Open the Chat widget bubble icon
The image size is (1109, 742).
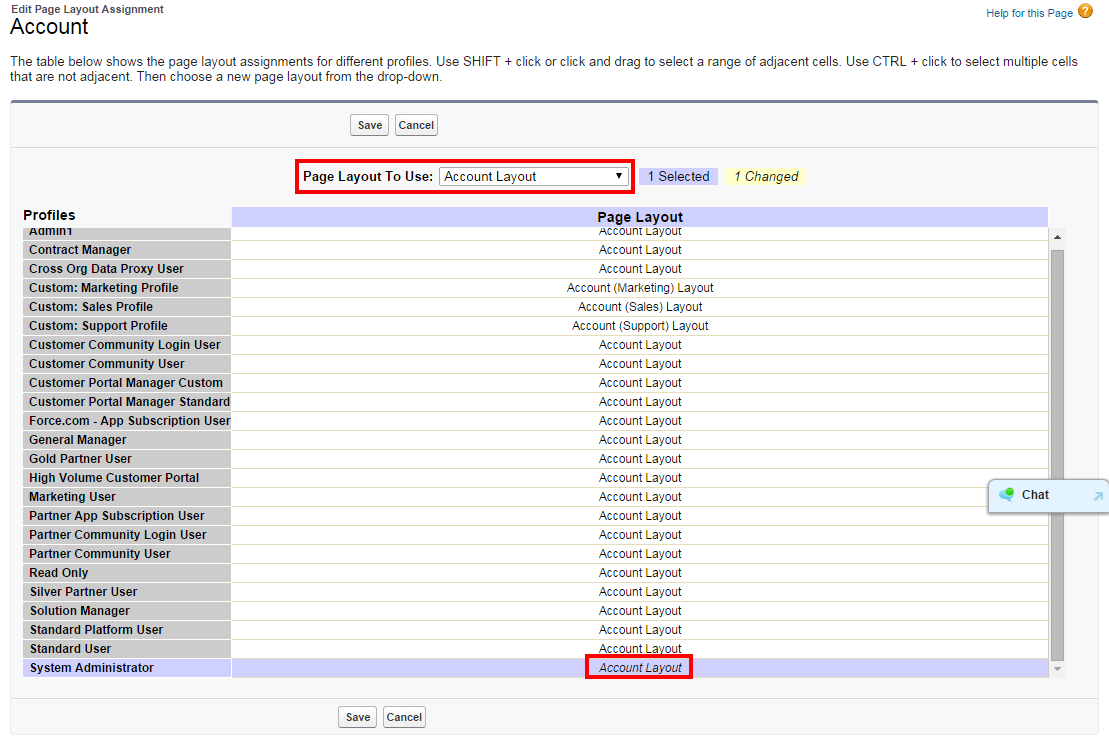tap(1007, 495)
